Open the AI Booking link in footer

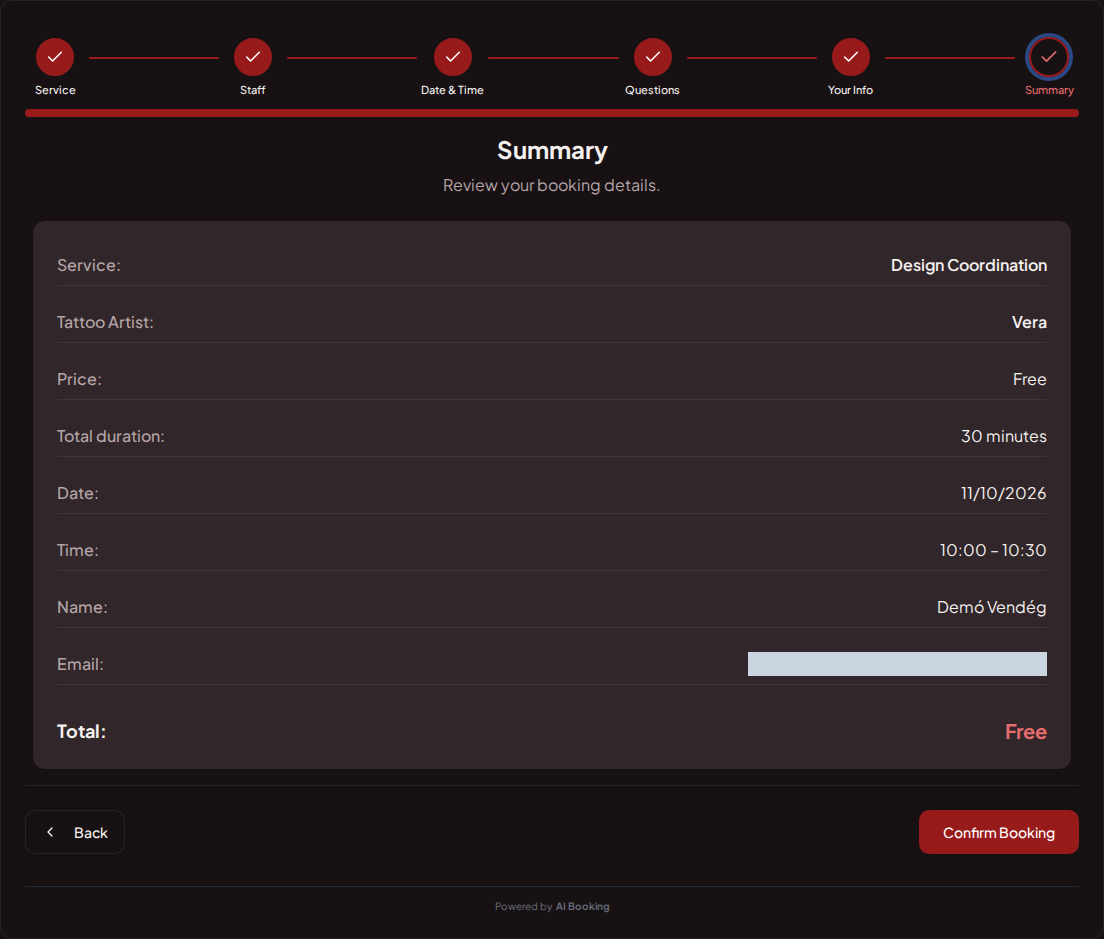click(582, 907)
